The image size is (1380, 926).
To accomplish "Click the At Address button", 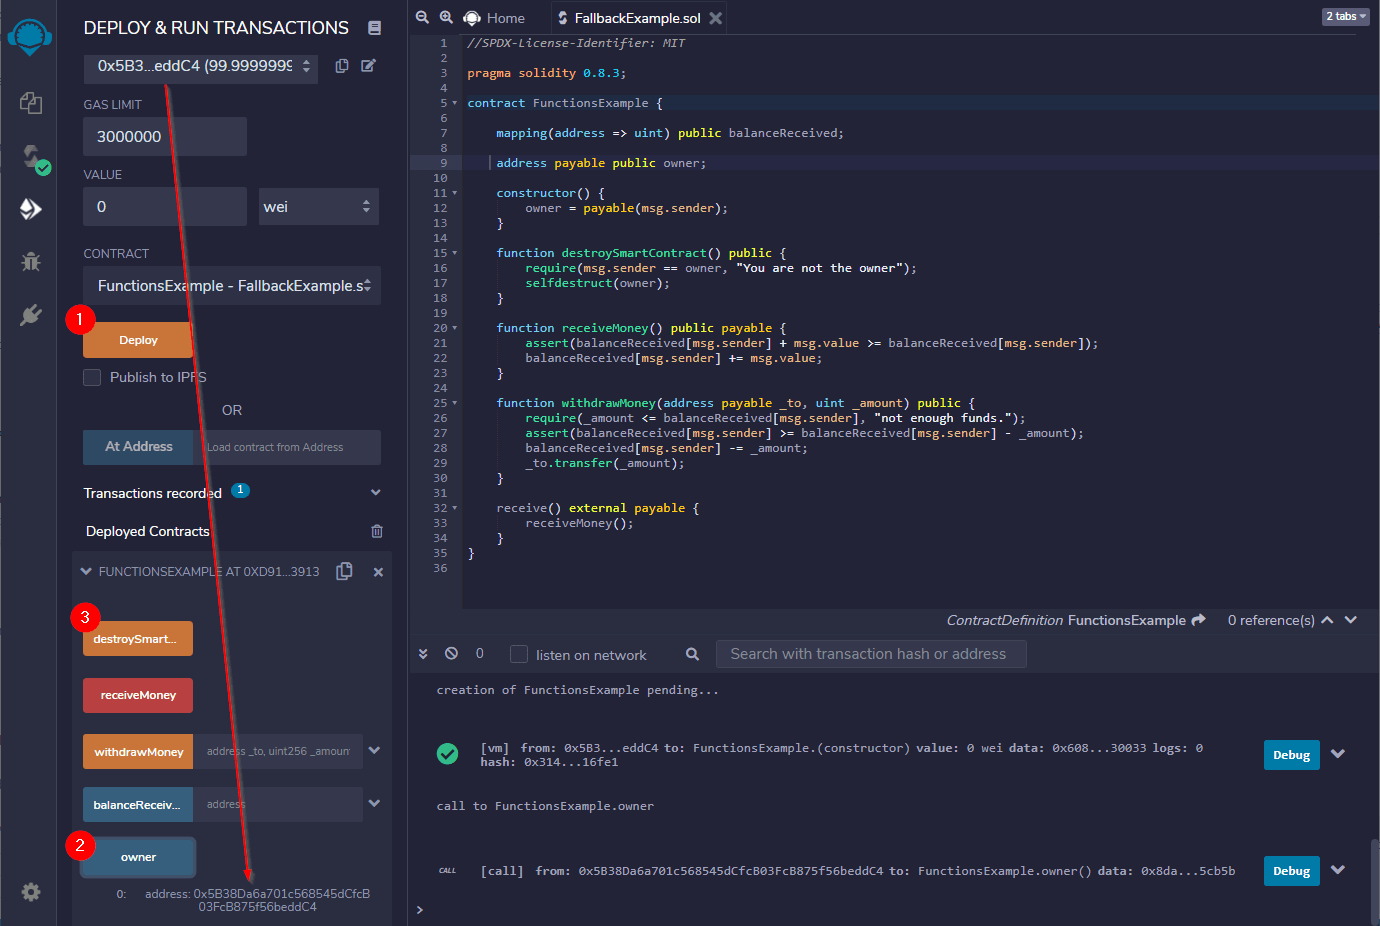I will click(139, 447).
